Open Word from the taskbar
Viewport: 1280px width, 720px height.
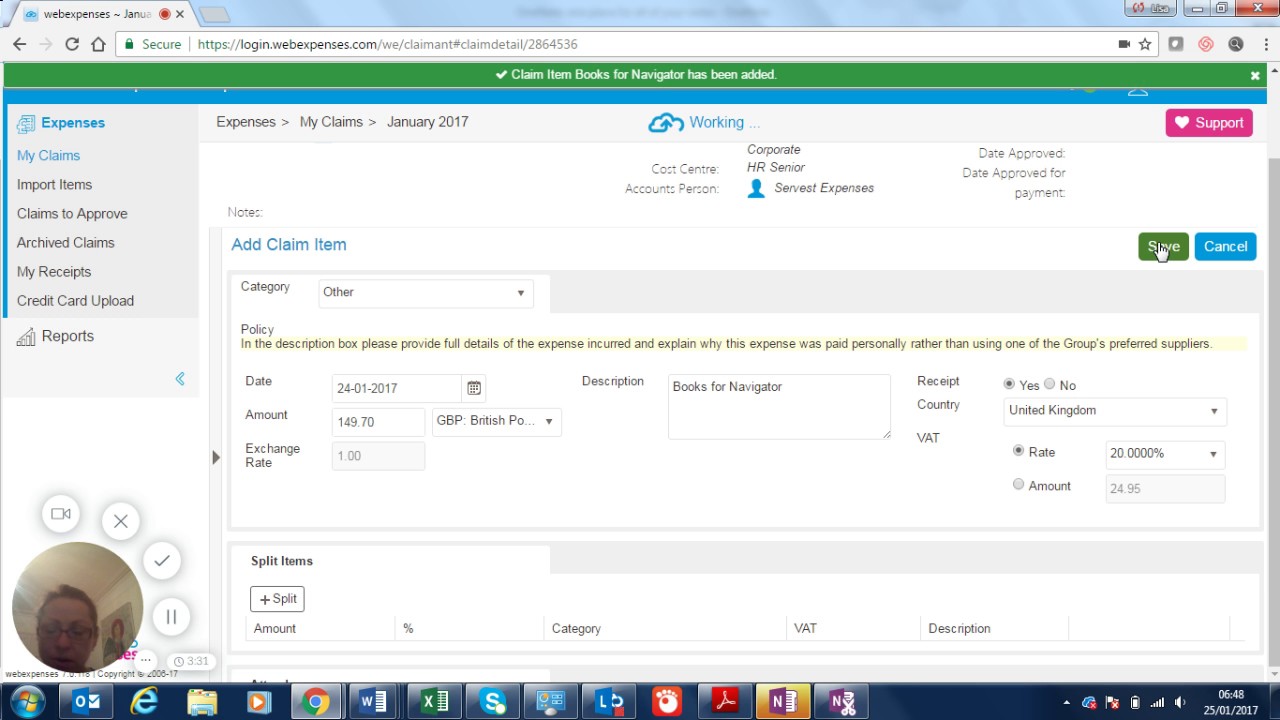372,702
